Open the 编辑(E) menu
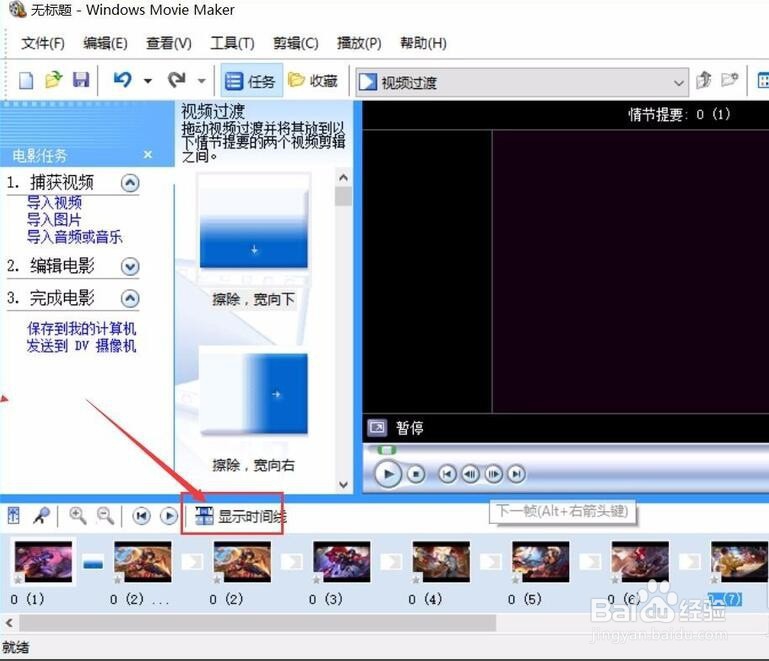 [x=105, y=43]
